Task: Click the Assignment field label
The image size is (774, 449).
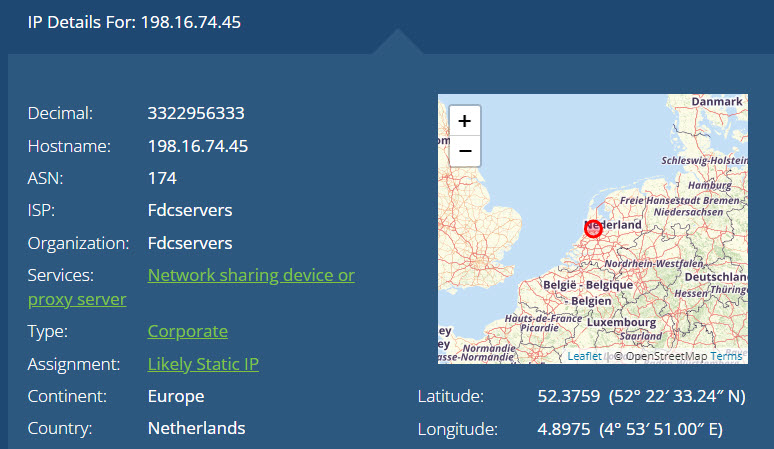Action: (74, 364)
